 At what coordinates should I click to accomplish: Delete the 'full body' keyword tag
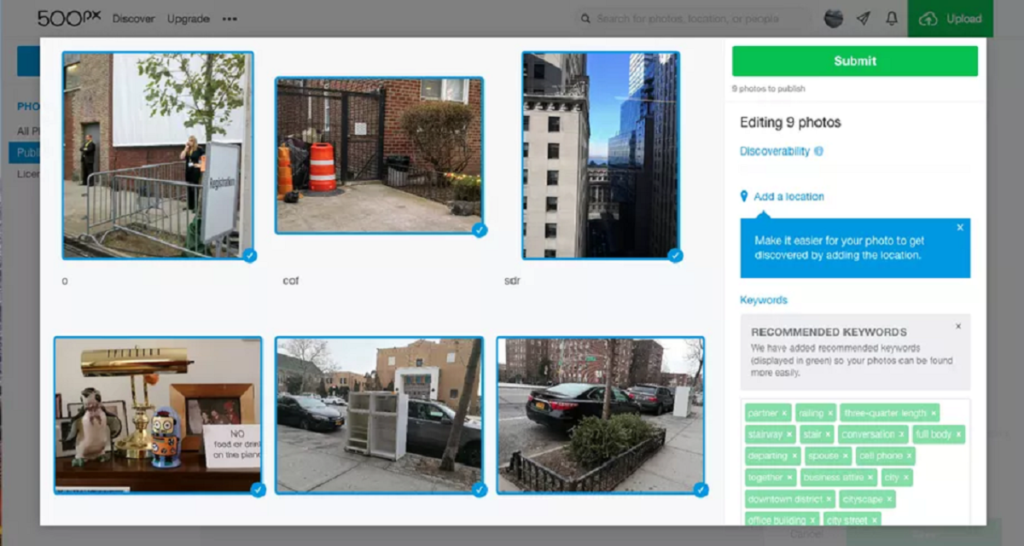click(958, 434)
